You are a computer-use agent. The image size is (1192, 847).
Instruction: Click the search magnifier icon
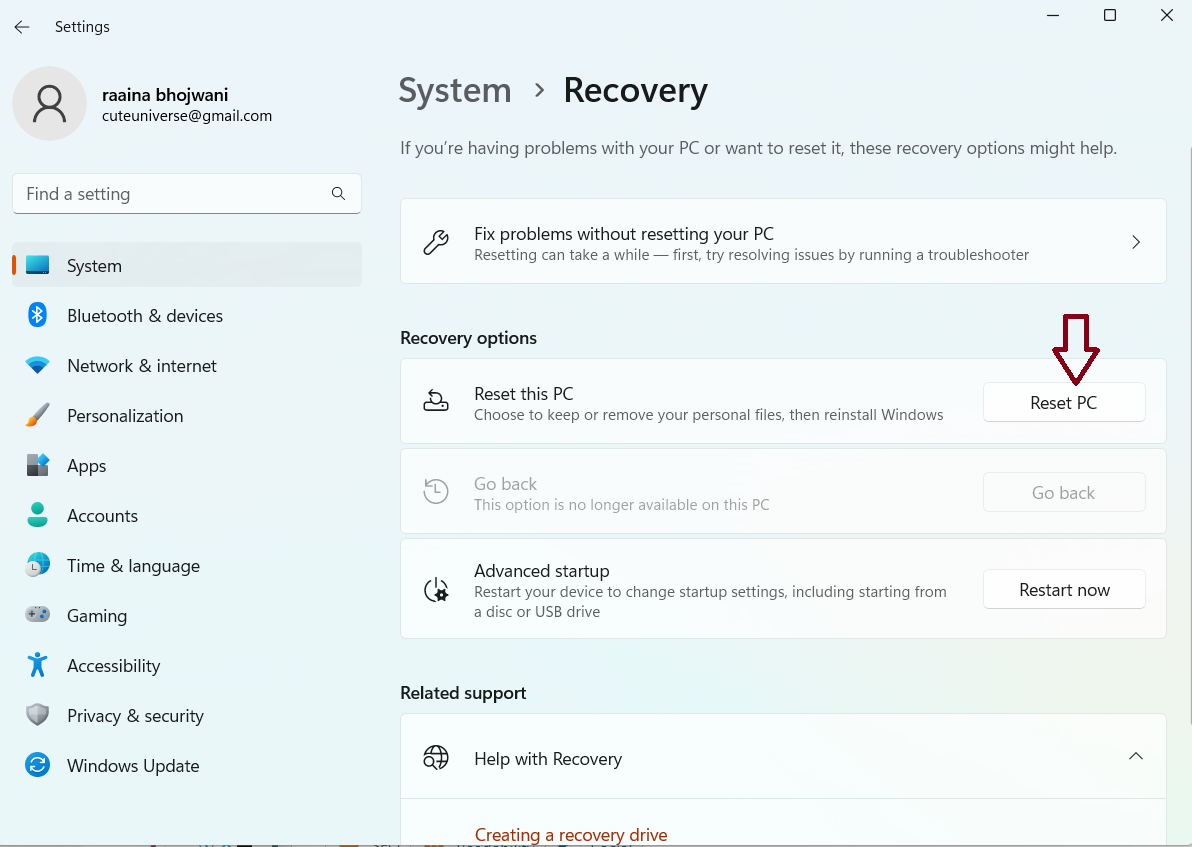tap(338, 194)
